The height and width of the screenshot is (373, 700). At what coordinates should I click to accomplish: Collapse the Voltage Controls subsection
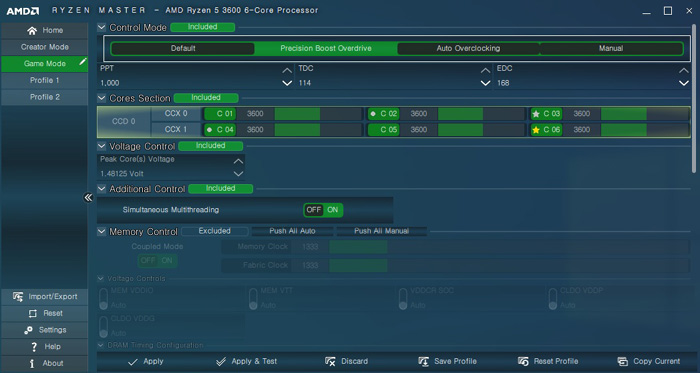click(101, 279)
